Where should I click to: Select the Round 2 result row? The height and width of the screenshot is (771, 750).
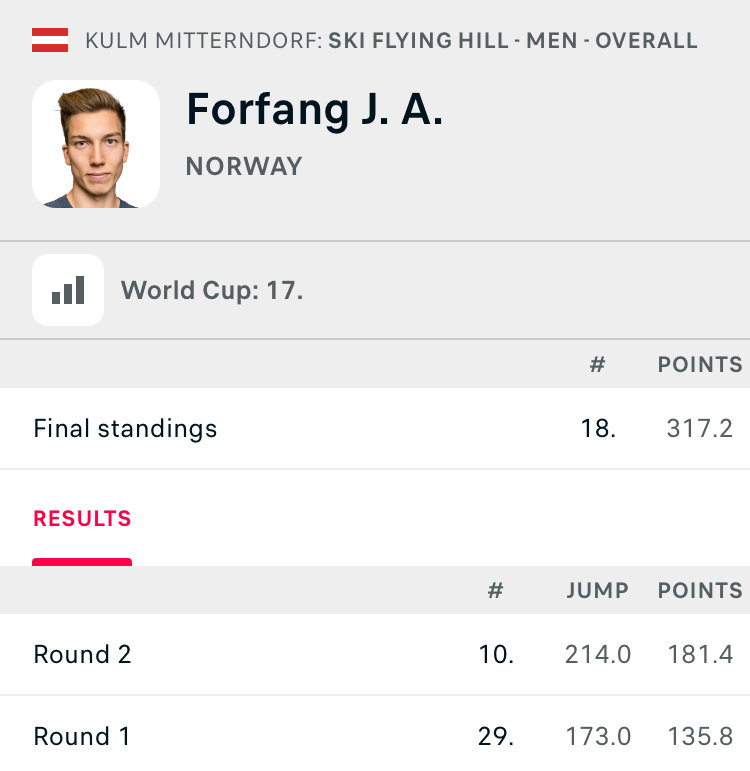pyautogui.click(x=375, y=654)
